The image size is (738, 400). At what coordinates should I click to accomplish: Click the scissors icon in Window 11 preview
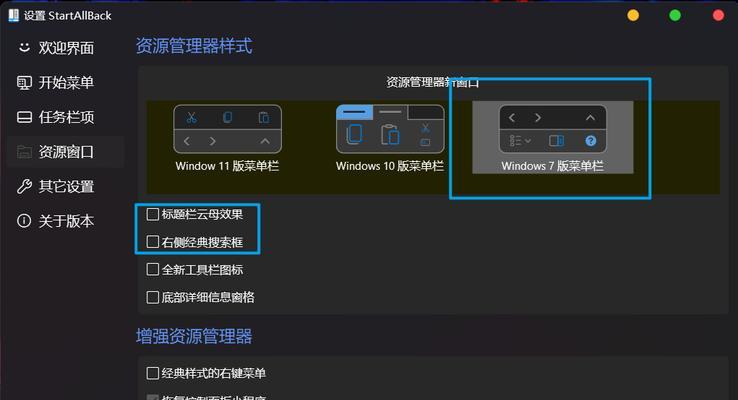coord(192,118)
